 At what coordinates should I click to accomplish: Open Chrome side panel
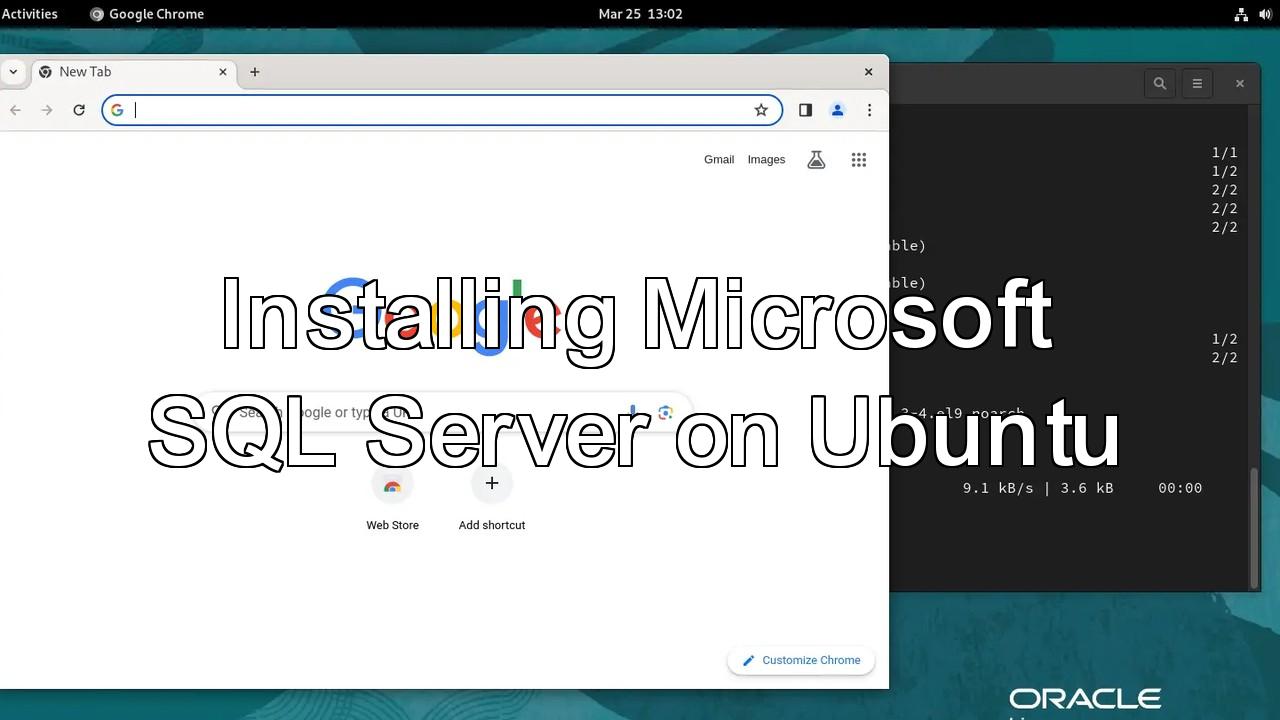coord(805,110)
